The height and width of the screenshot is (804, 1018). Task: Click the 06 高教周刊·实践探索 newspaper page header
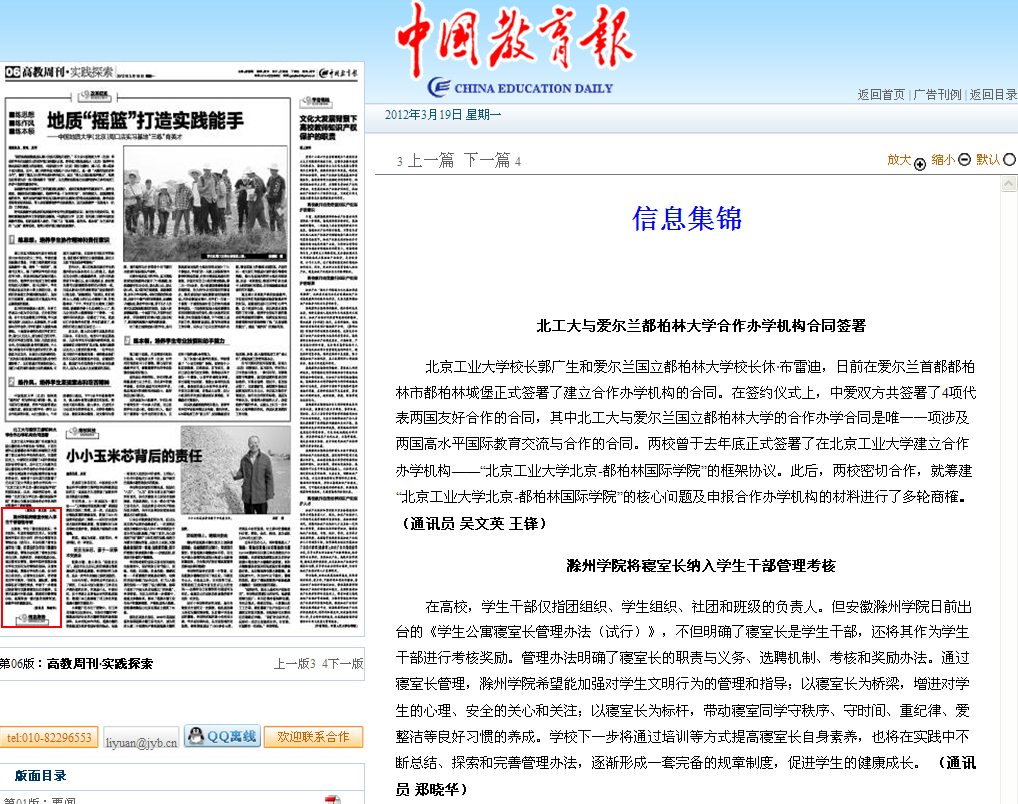pos(59,72)
